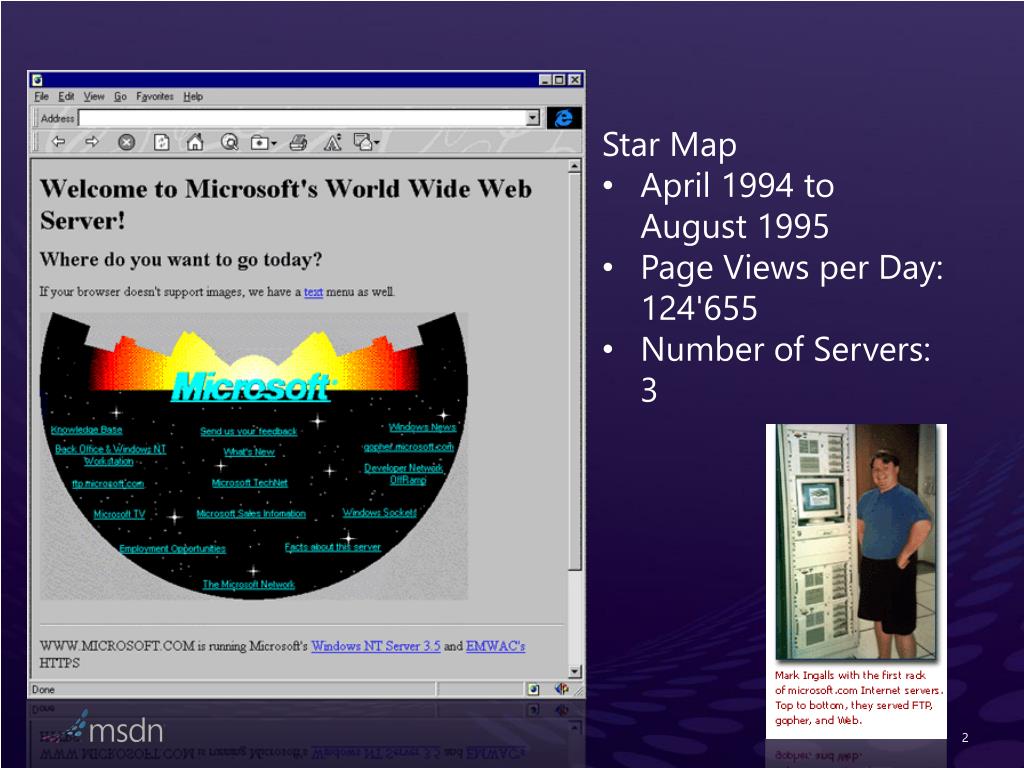Follow the Windows NT Server 3.5 link
The width and height of the screenshot is (1024, 768).
click(x=376, y=646)
